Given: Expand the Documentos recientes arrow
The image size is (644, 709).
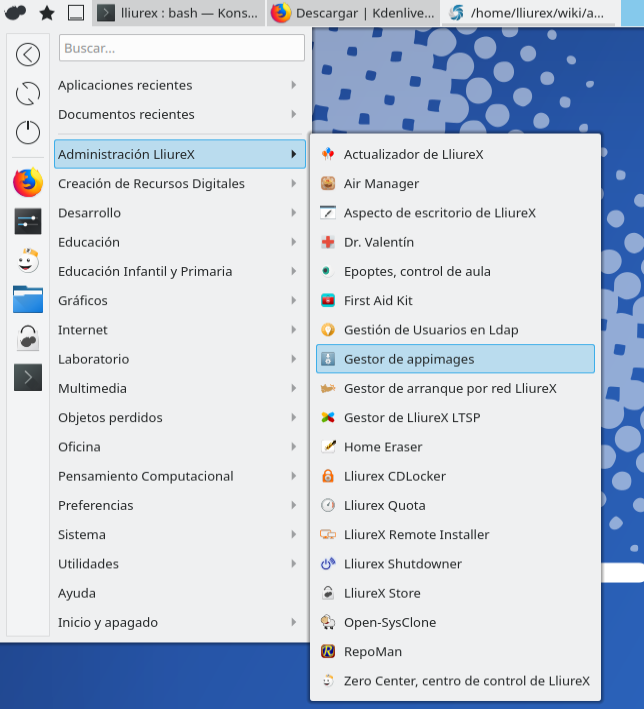Looking at the screenshot, I should click(x=294, y=114).
